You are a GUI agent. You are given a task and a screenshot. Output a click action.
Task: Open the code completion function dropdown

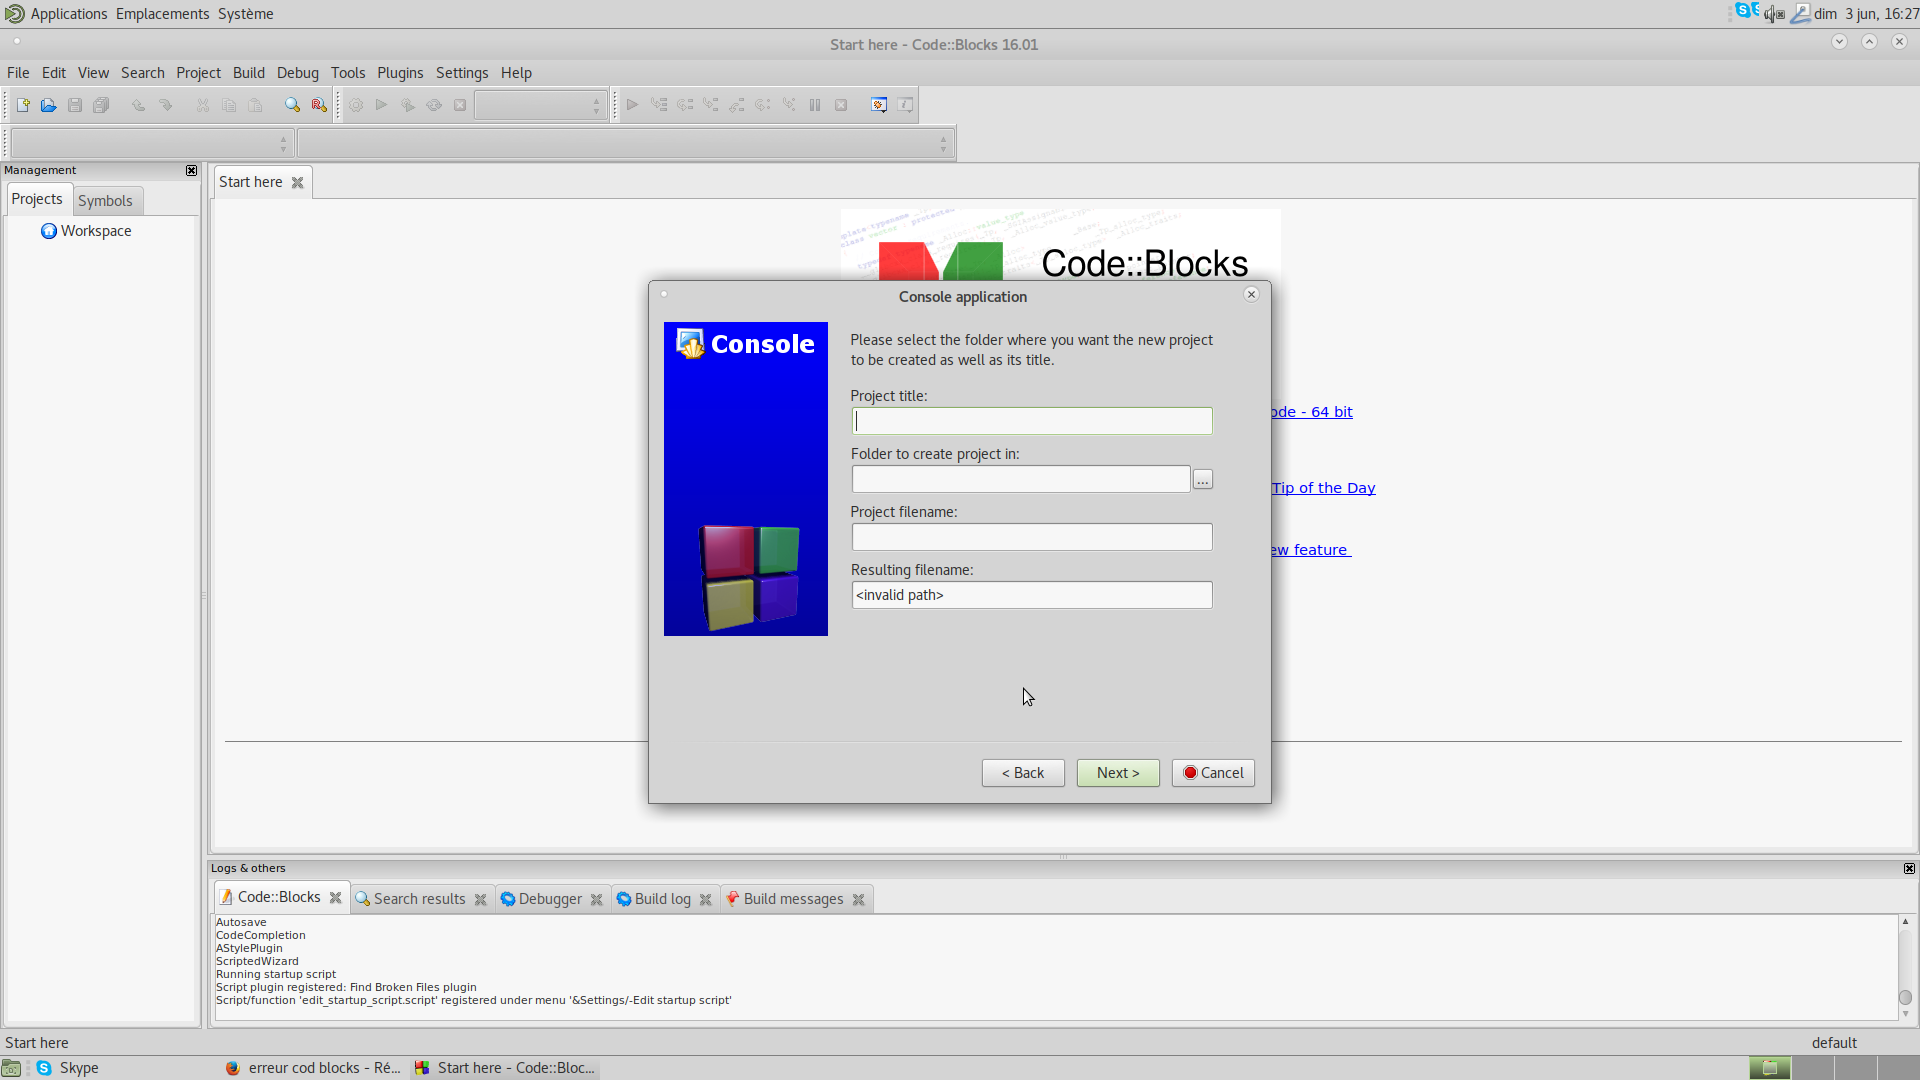pos(624,144)
